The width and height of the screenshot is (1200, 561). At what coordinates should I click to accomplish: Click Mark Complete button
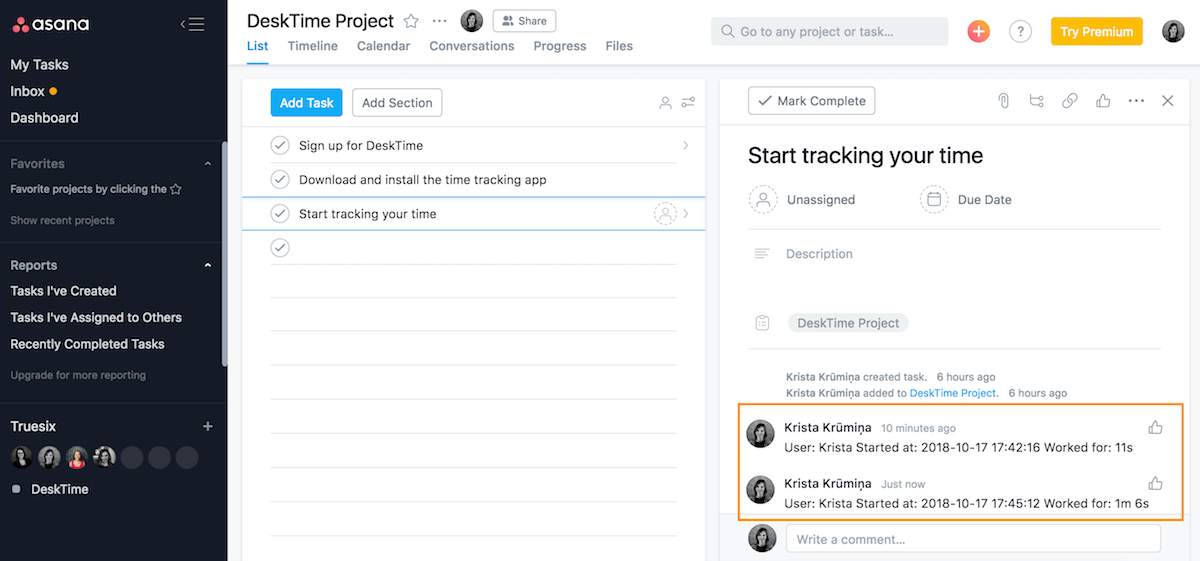[812, 101]
